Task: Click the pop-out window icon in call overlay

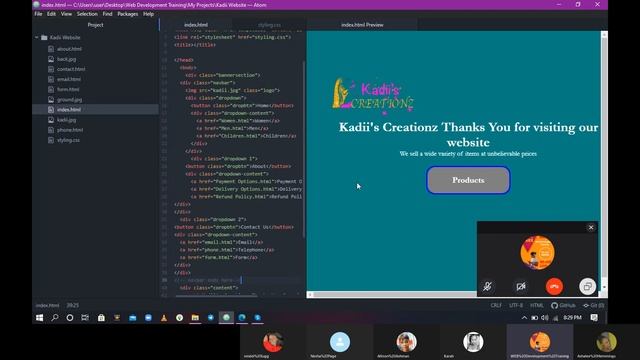Action: click(x=587, y=286)
